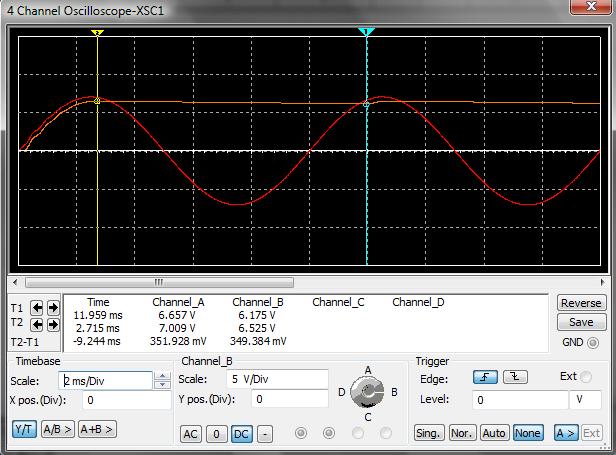Toggle the GND radio button

pyautogui.click(x=594, y=343)
